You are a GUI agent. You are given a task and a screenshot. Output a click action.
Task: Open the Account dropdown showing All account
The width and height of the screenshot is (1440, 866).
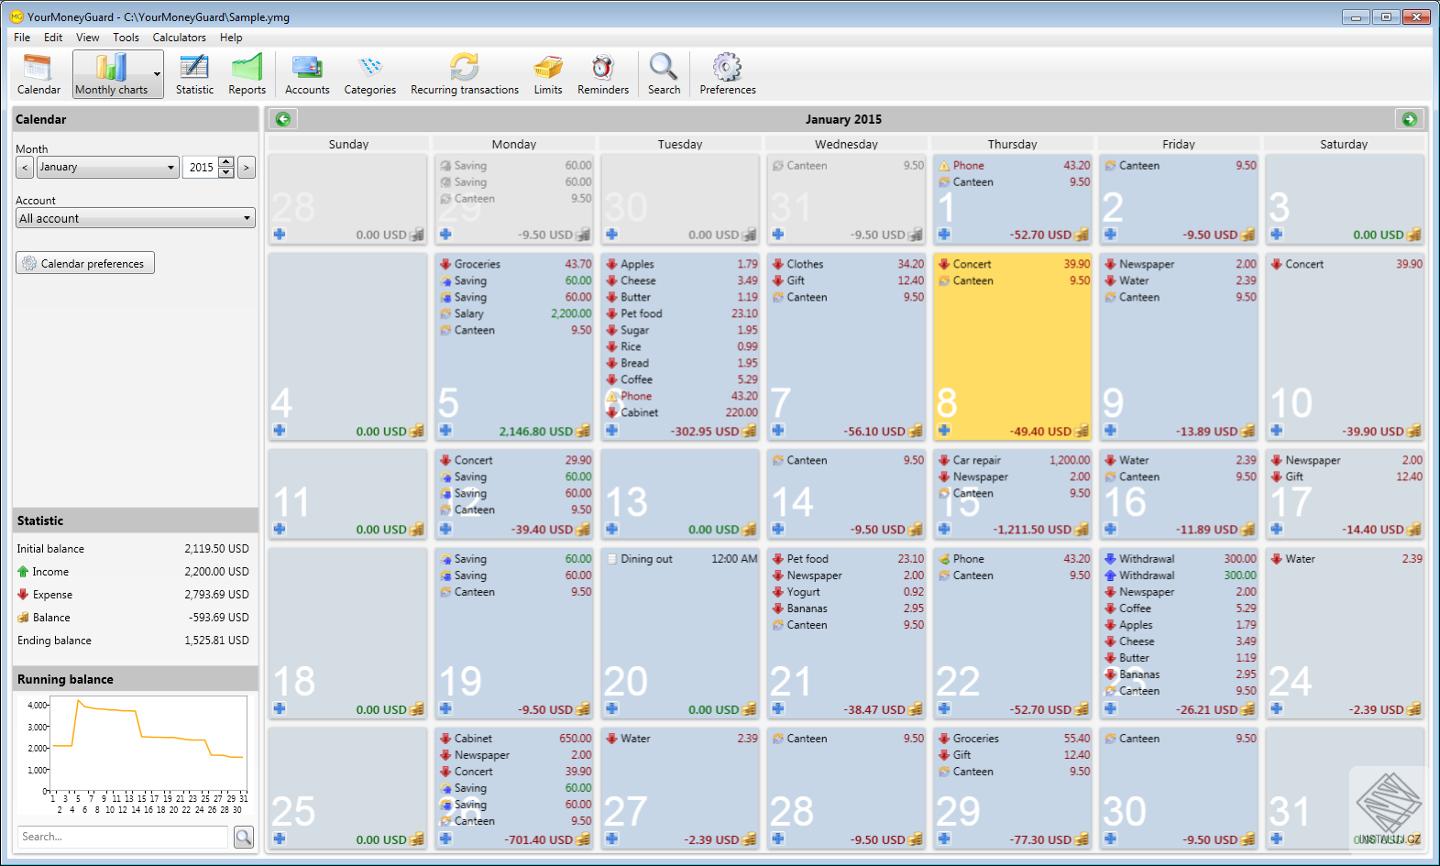[x=136, y=218]
